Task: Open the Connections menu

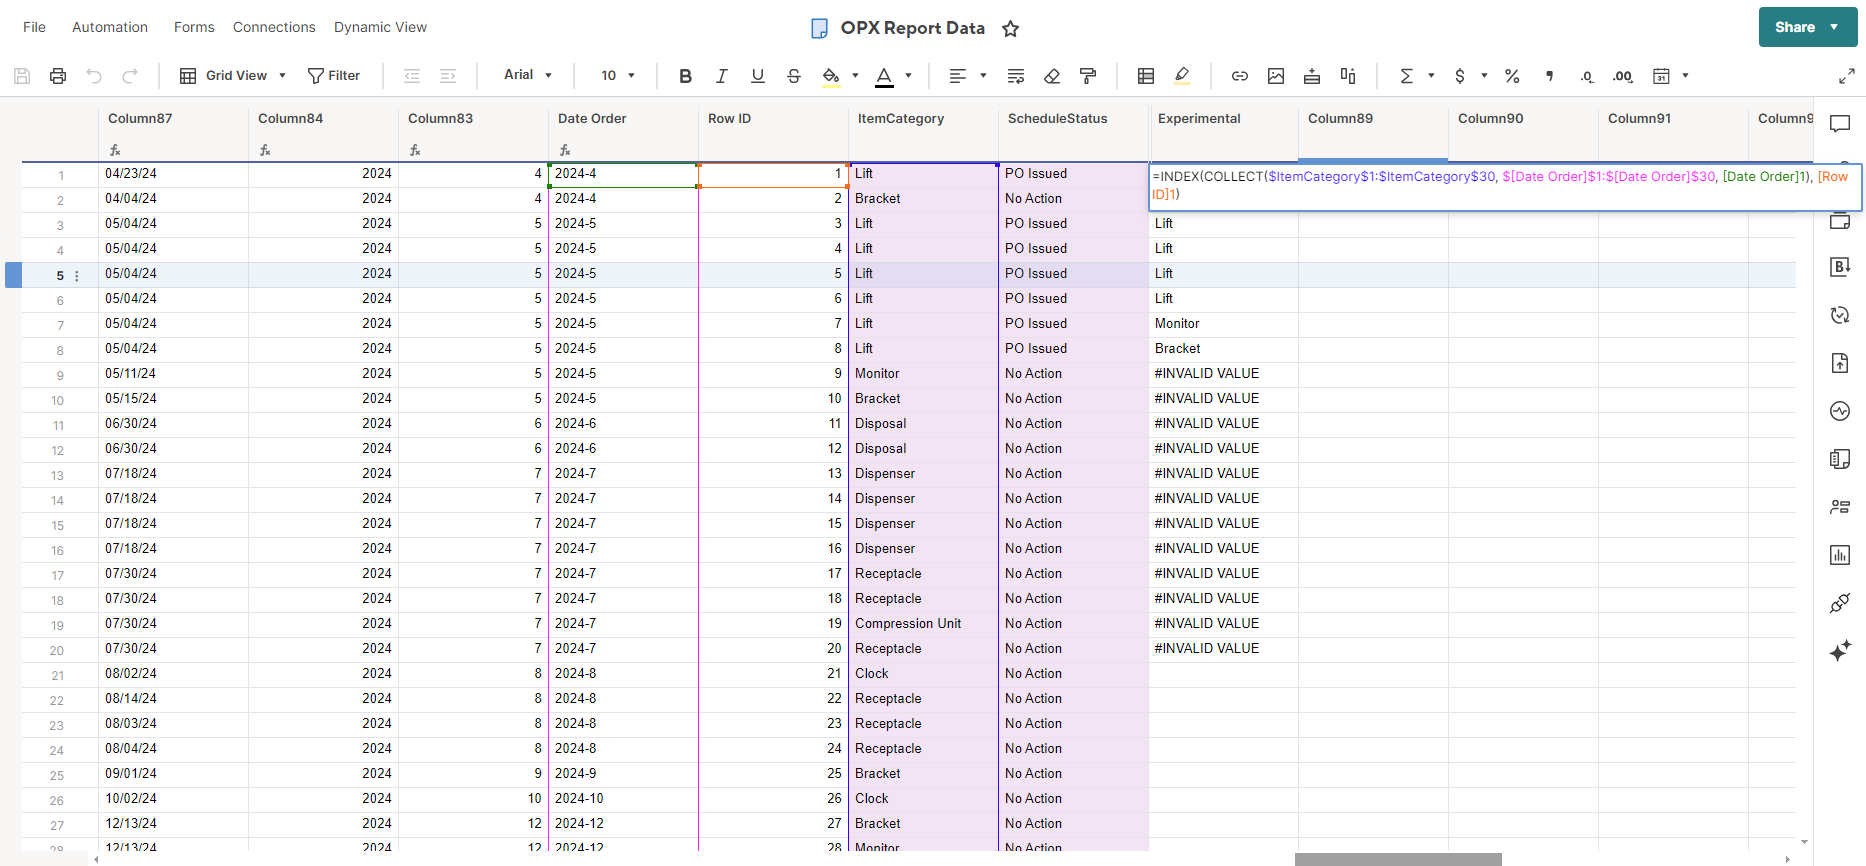Action: pos(274,27)
